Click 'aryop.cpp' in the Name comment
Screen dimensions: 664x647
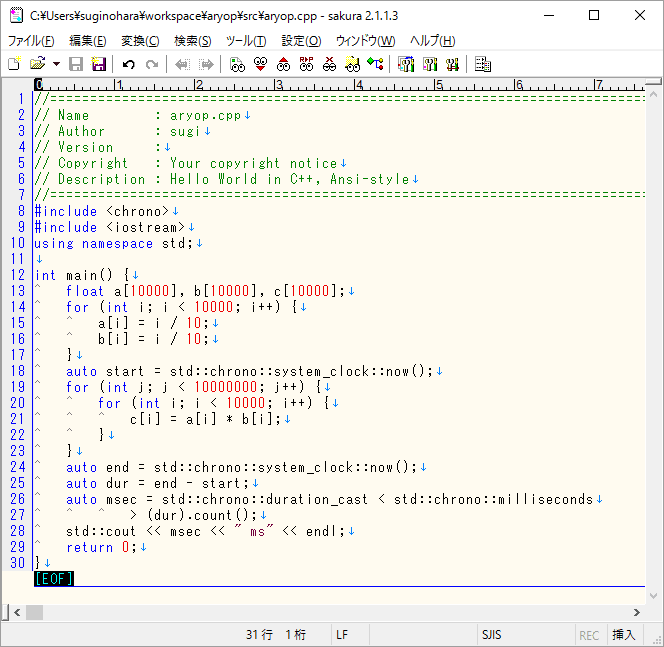pyautogui.click(x=205, y=116)
